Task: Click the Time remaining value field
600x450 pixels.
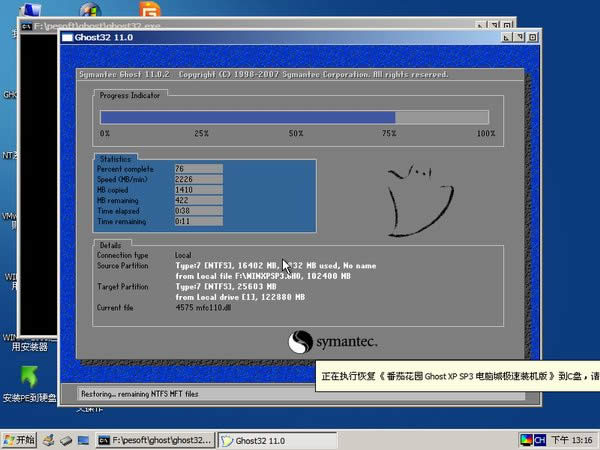Action: pos(198,219)
